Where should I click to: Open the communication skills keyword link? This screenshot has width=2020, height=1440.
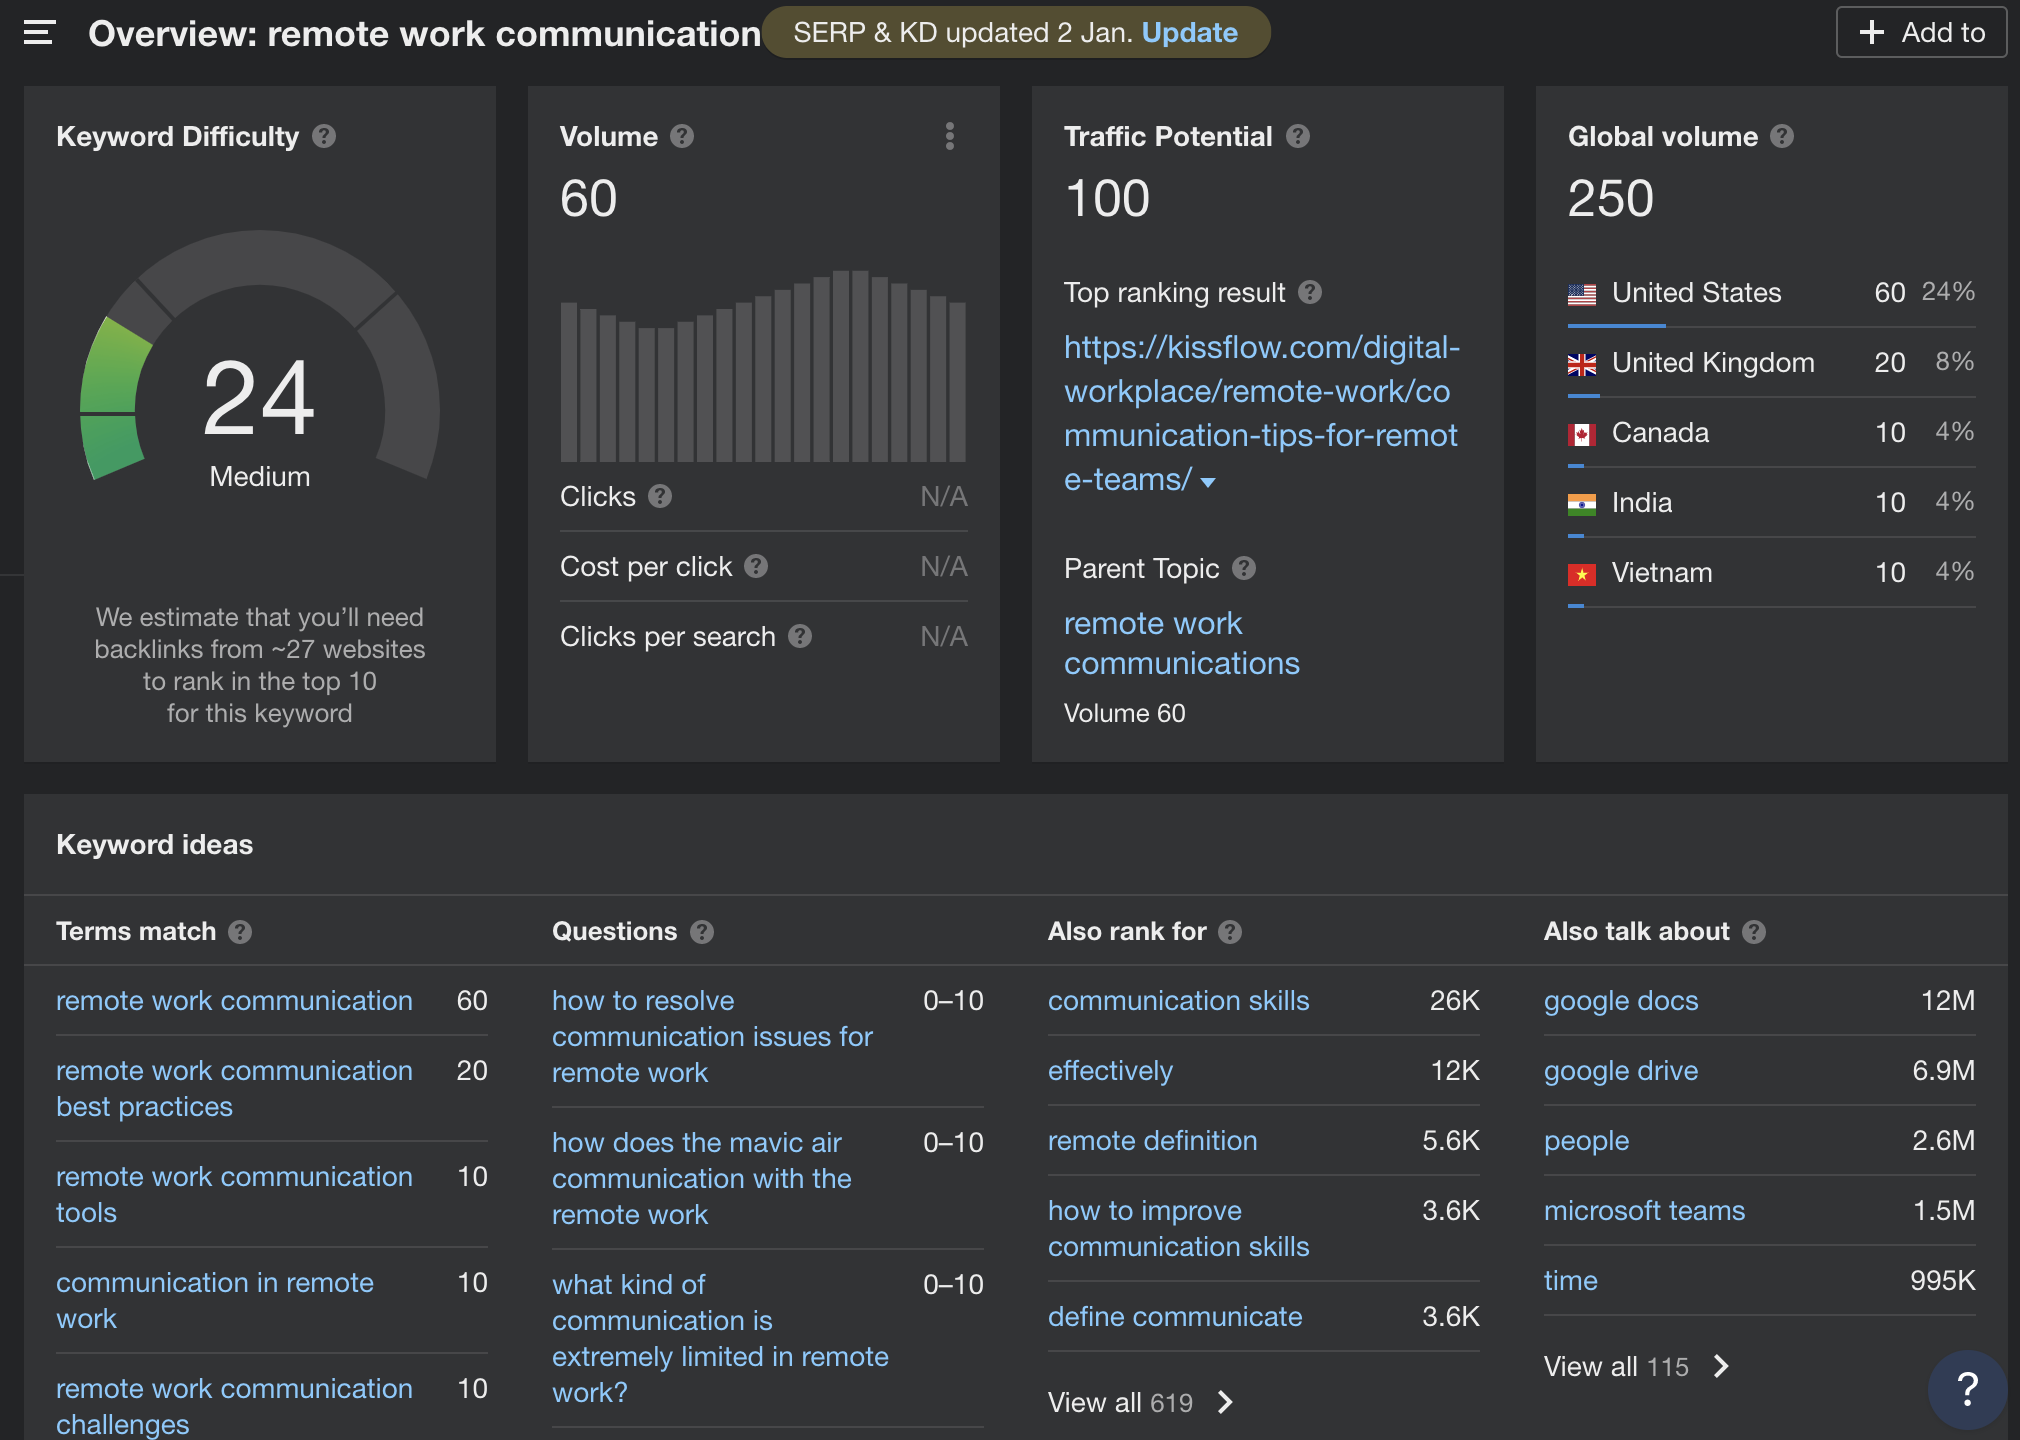(1178, 1000)
